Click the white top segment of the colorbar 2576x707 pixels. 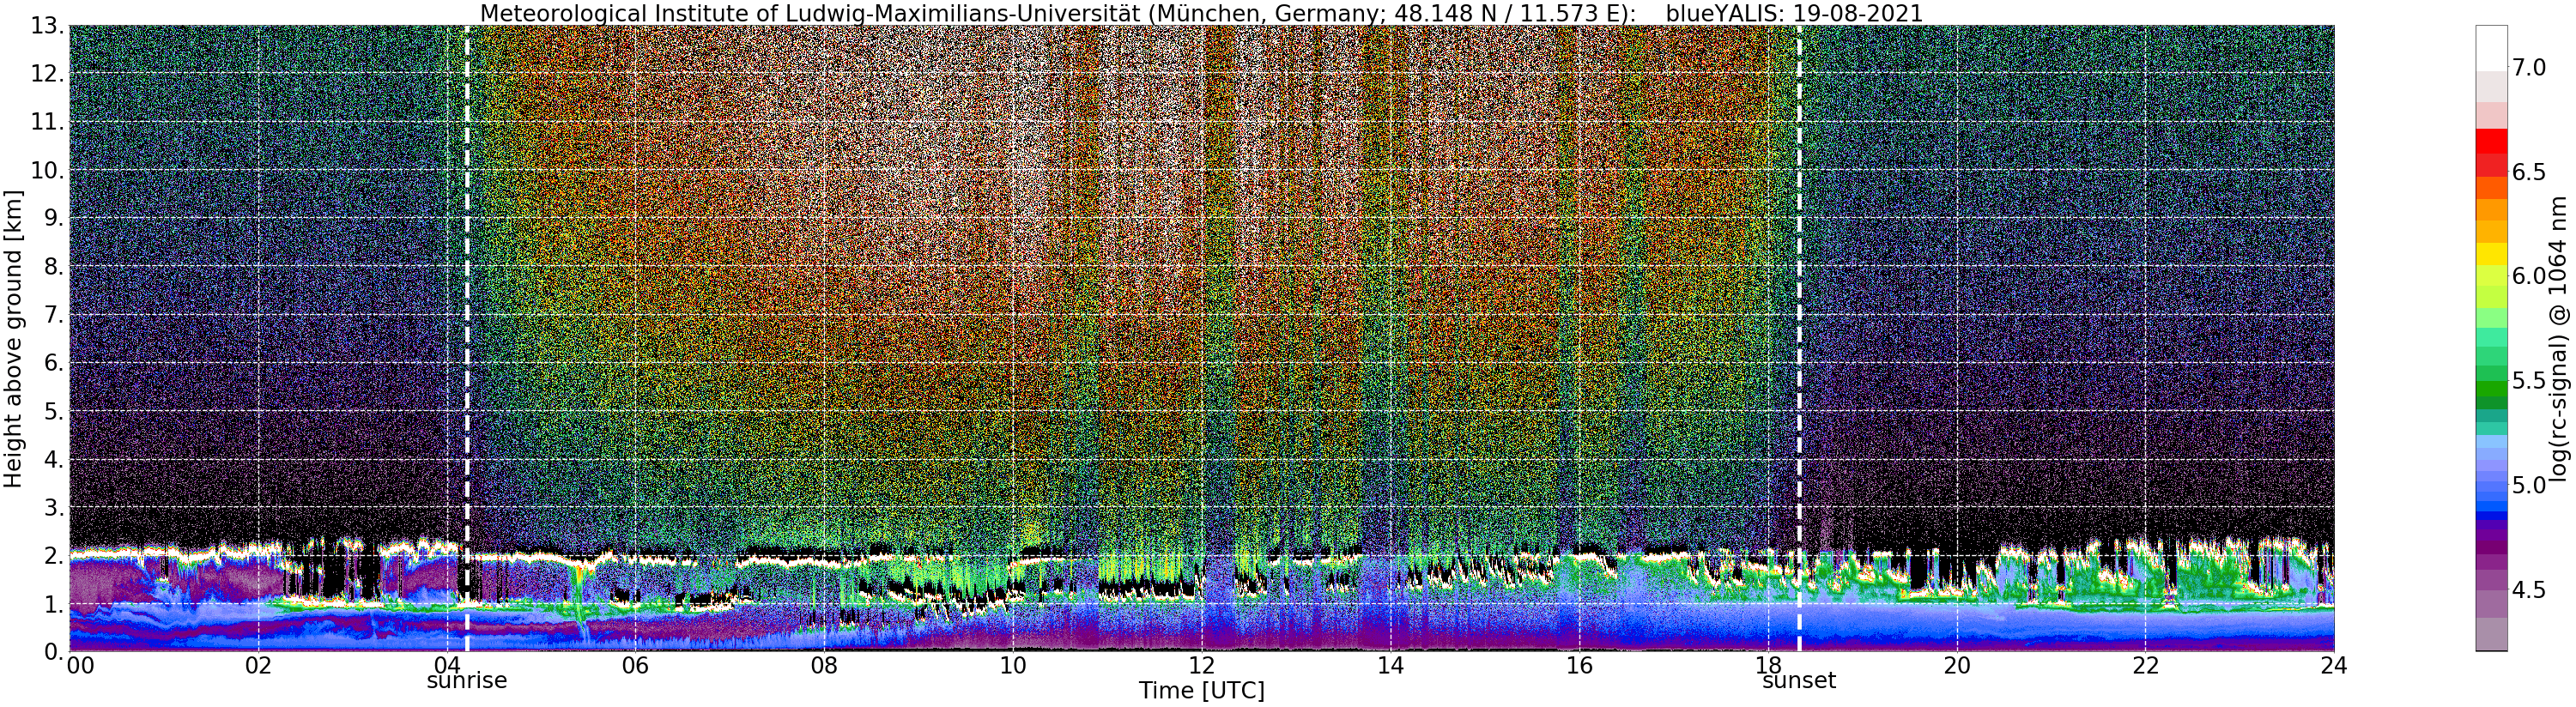coord(2491,48)
